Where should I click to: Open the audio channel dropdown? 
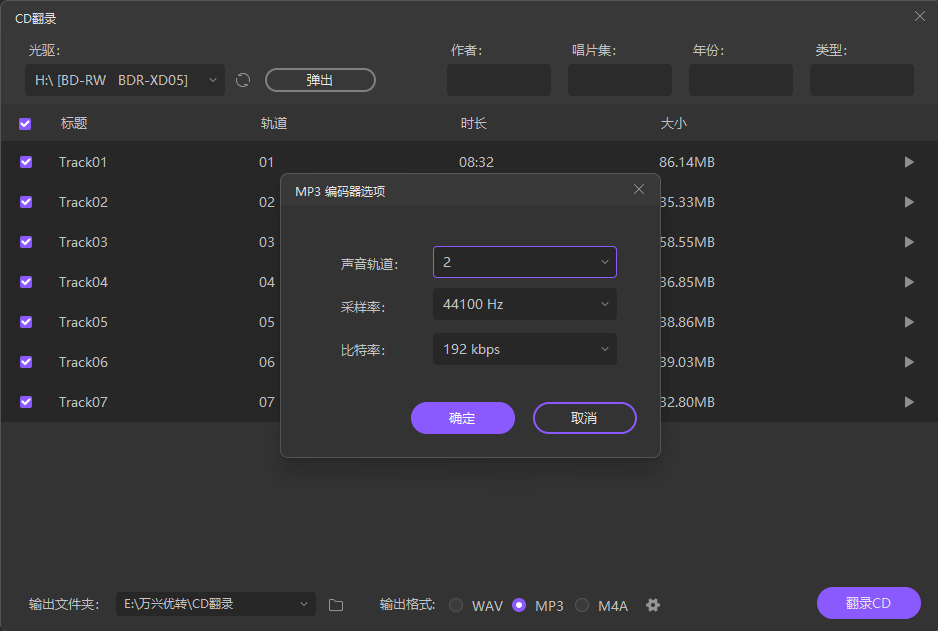[x=524, y=262]
